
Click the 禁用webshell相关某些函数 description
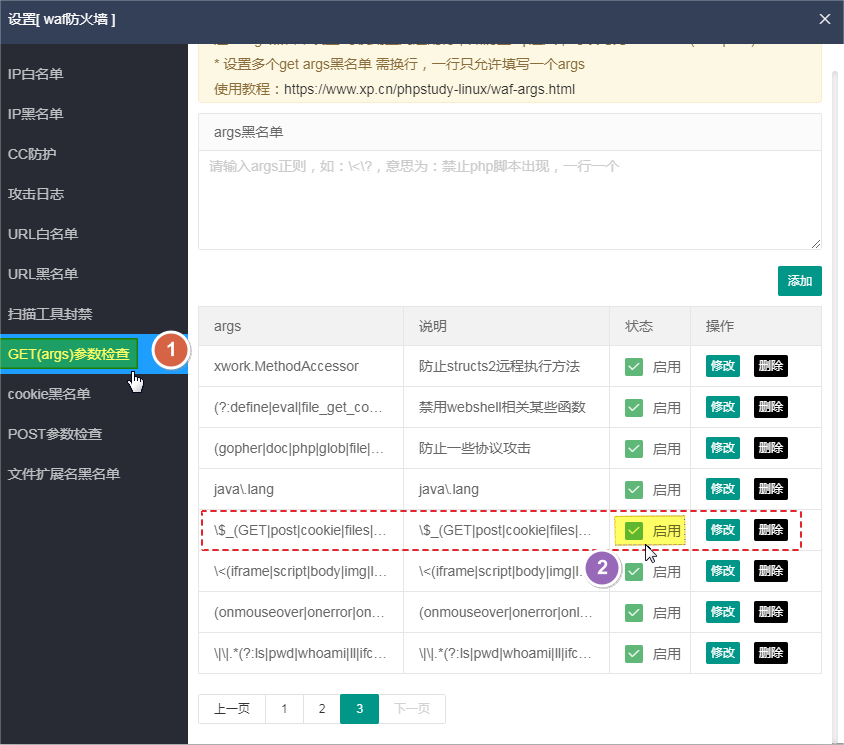tap(507, 407)
